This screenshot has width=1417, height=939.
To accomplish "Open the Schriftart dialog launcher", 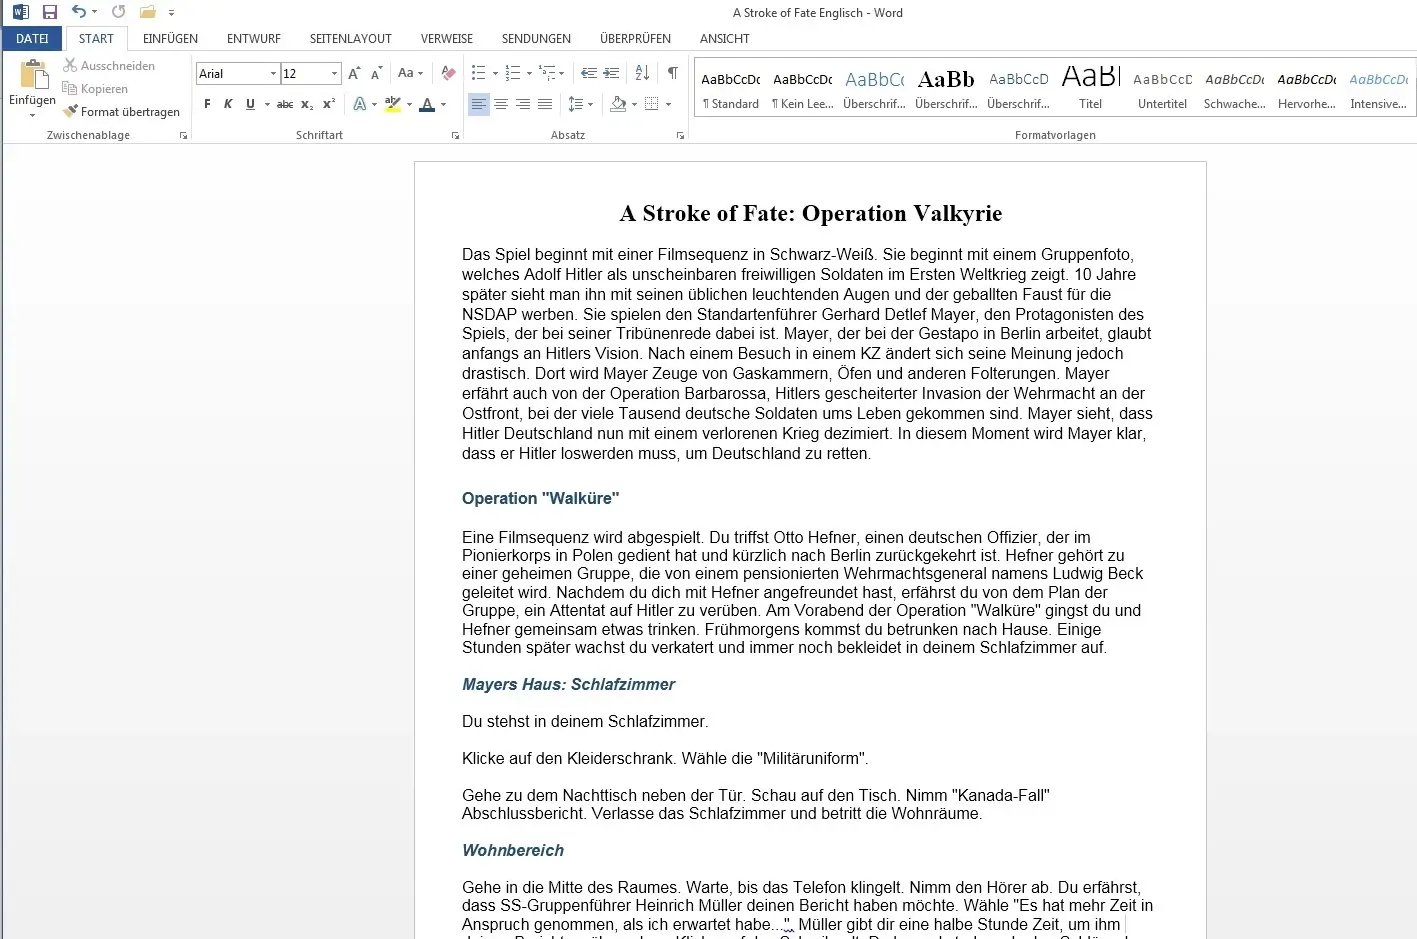I will pos(455,135).
